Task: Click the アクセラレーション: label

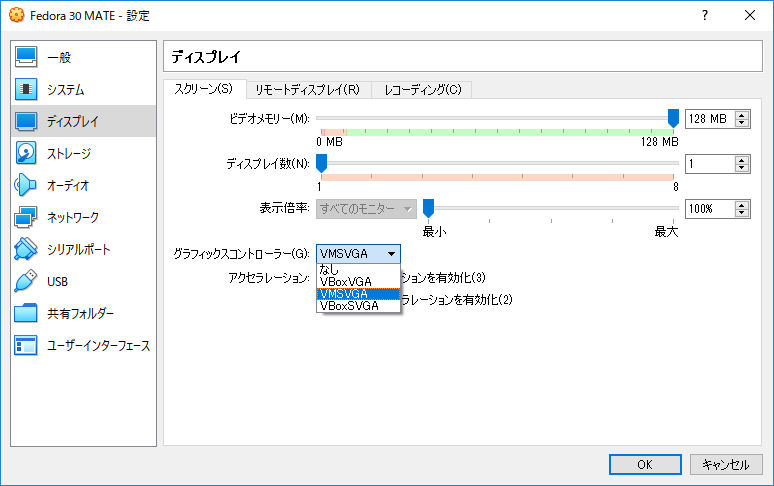Action: point(269,278)
